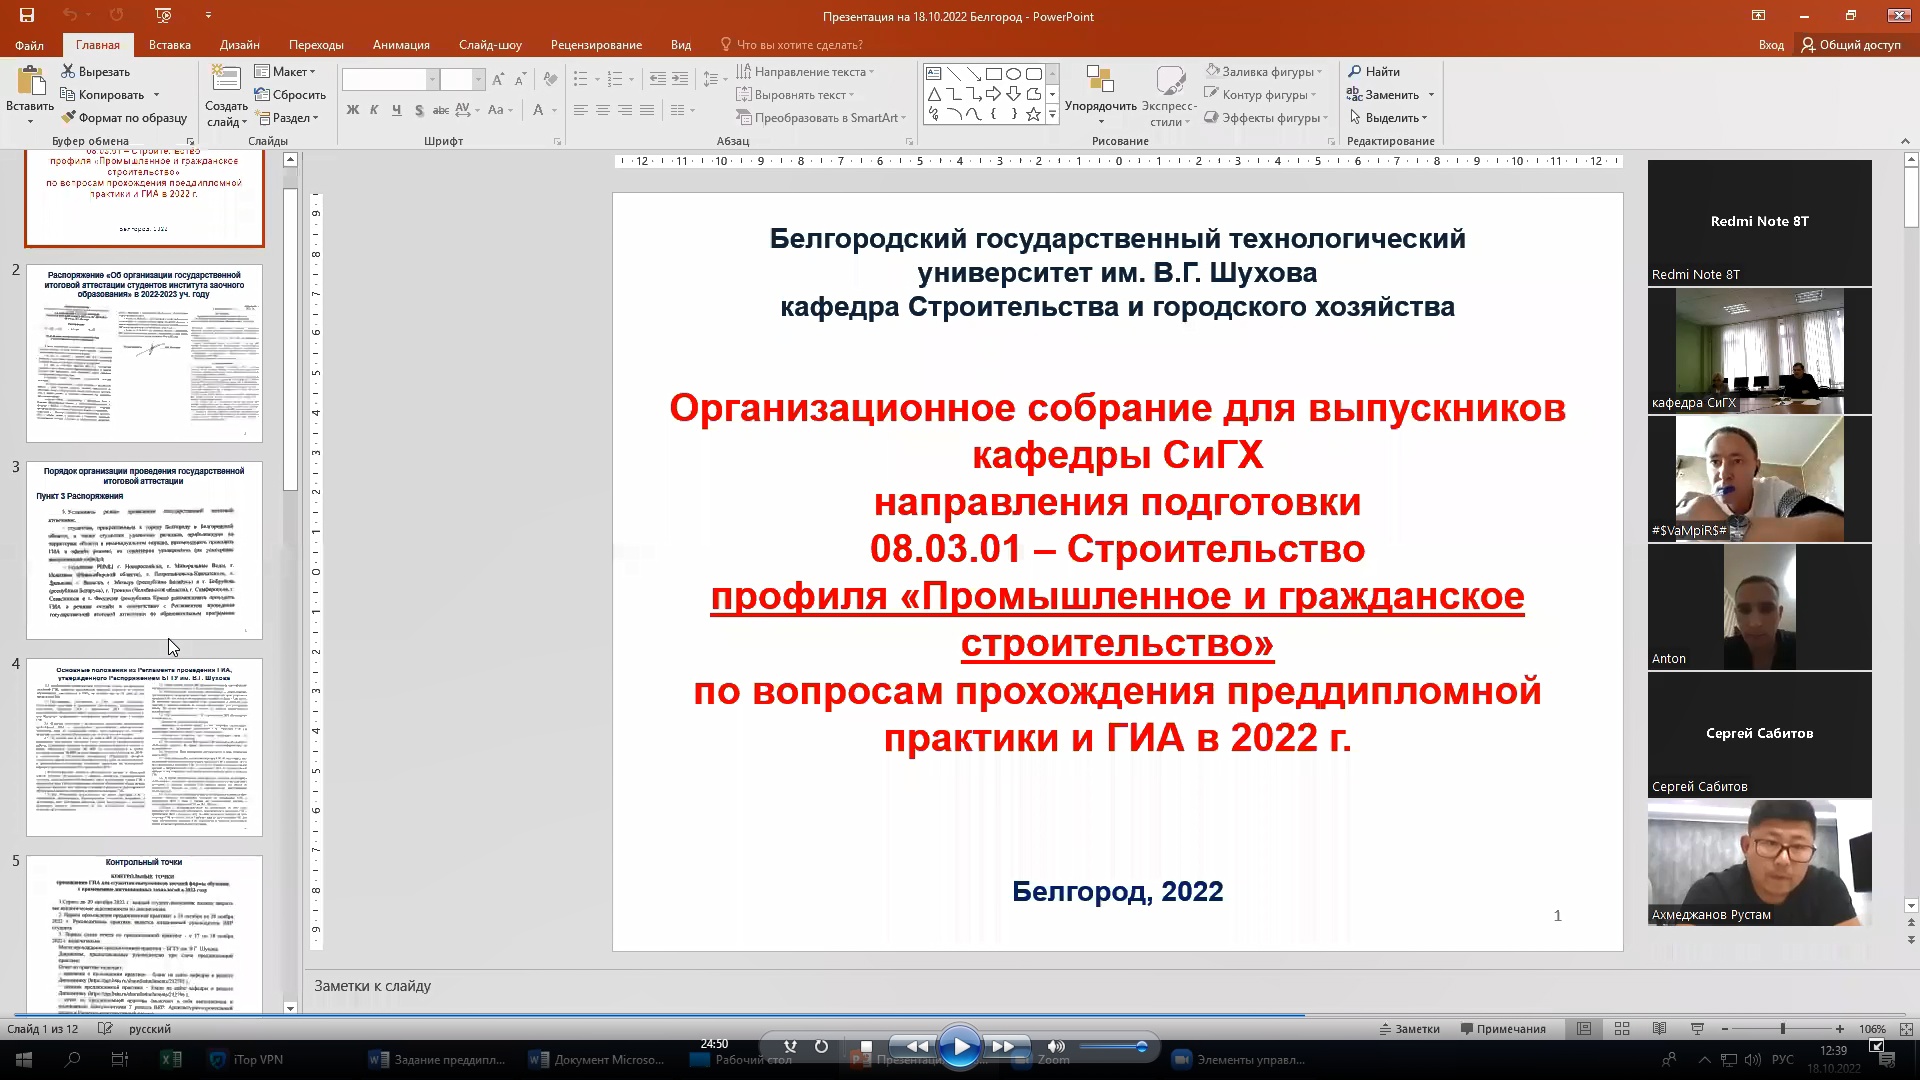1920x1080 pixels.
Task: Click the Copy (Копировать) button
Action: (103, 94)
